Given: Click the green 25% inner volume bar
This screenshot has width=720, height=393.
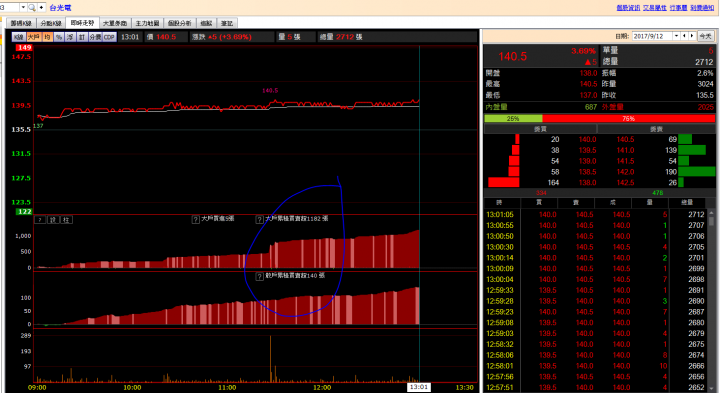Looking at the screenshot, I should 513,118.
